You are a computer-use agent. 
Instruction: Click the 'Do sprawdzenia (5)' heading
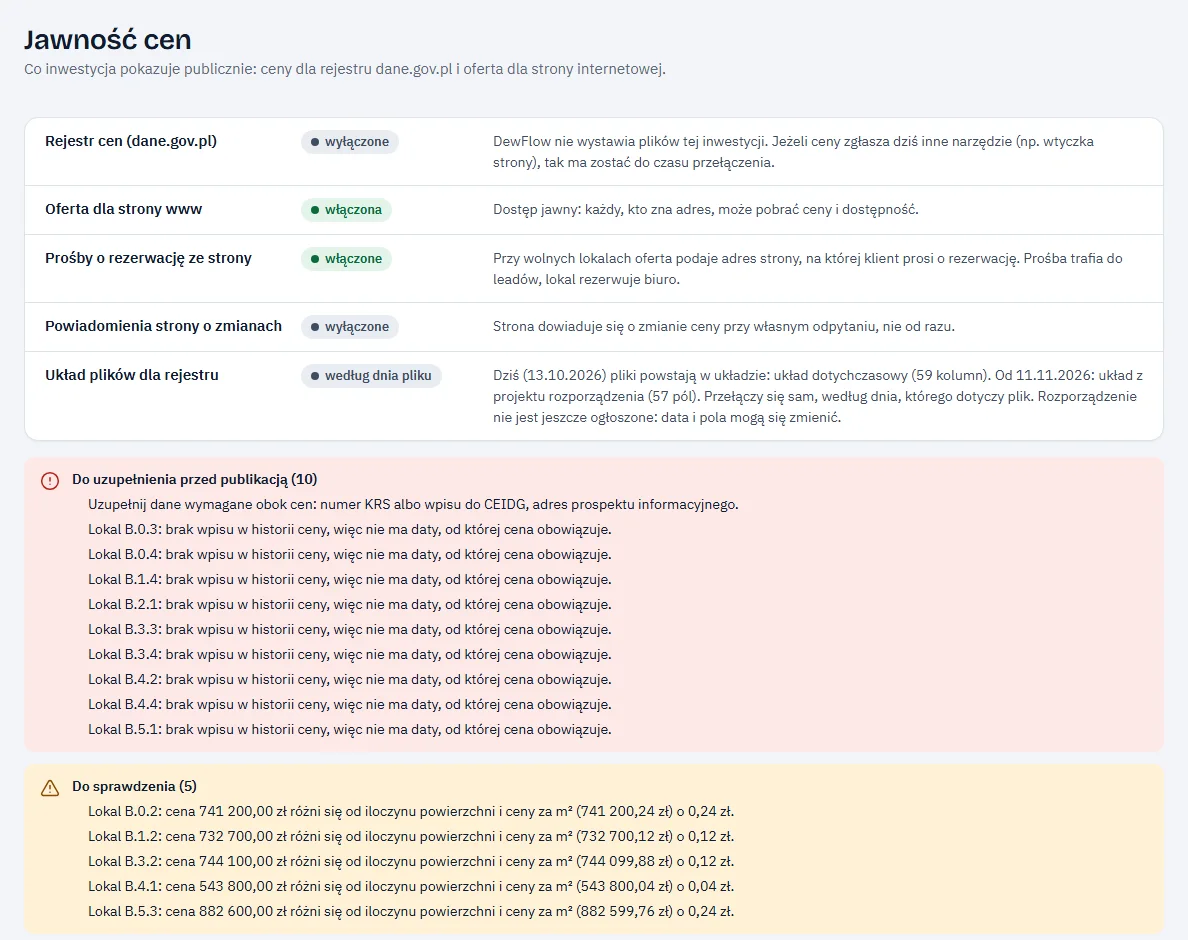(134, 786)
